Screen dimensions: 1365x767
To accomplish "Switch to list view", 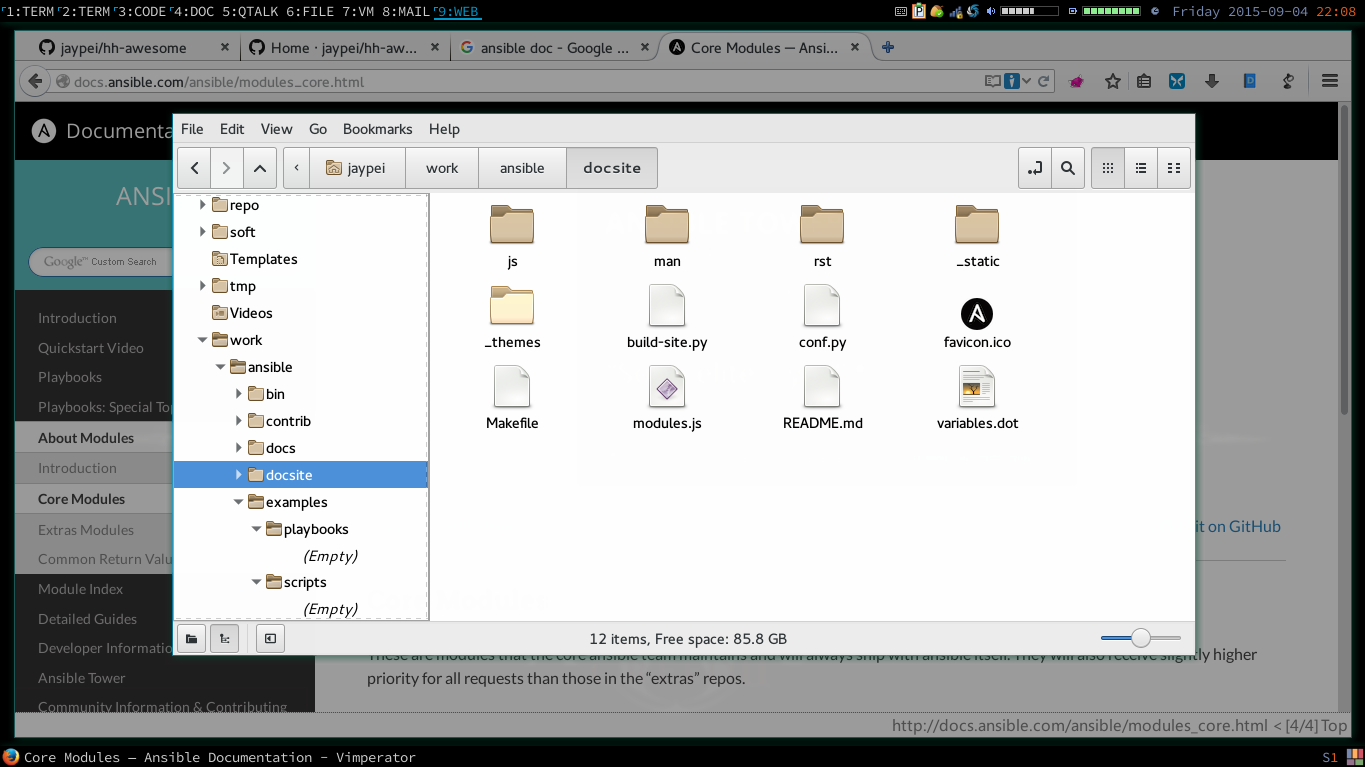I will click(x=1140, y=168).
